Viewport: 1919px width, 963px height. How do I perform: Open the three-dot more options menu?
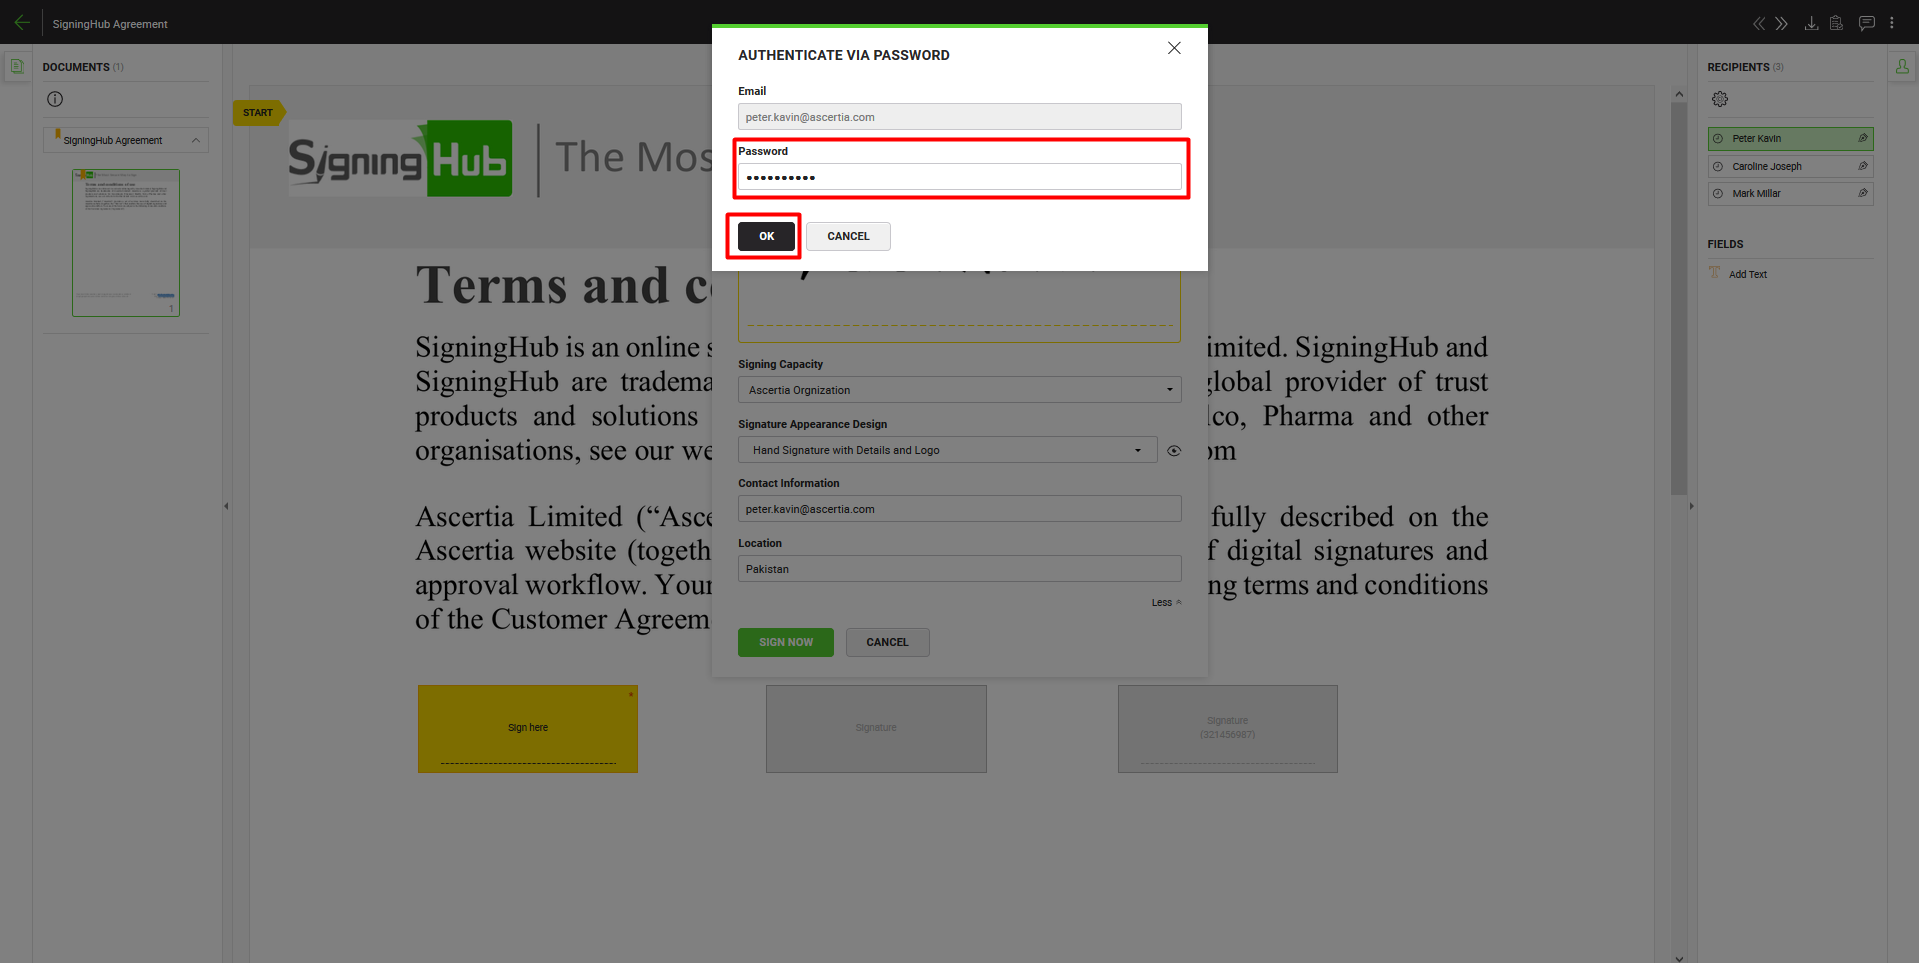click(1892, 23)
